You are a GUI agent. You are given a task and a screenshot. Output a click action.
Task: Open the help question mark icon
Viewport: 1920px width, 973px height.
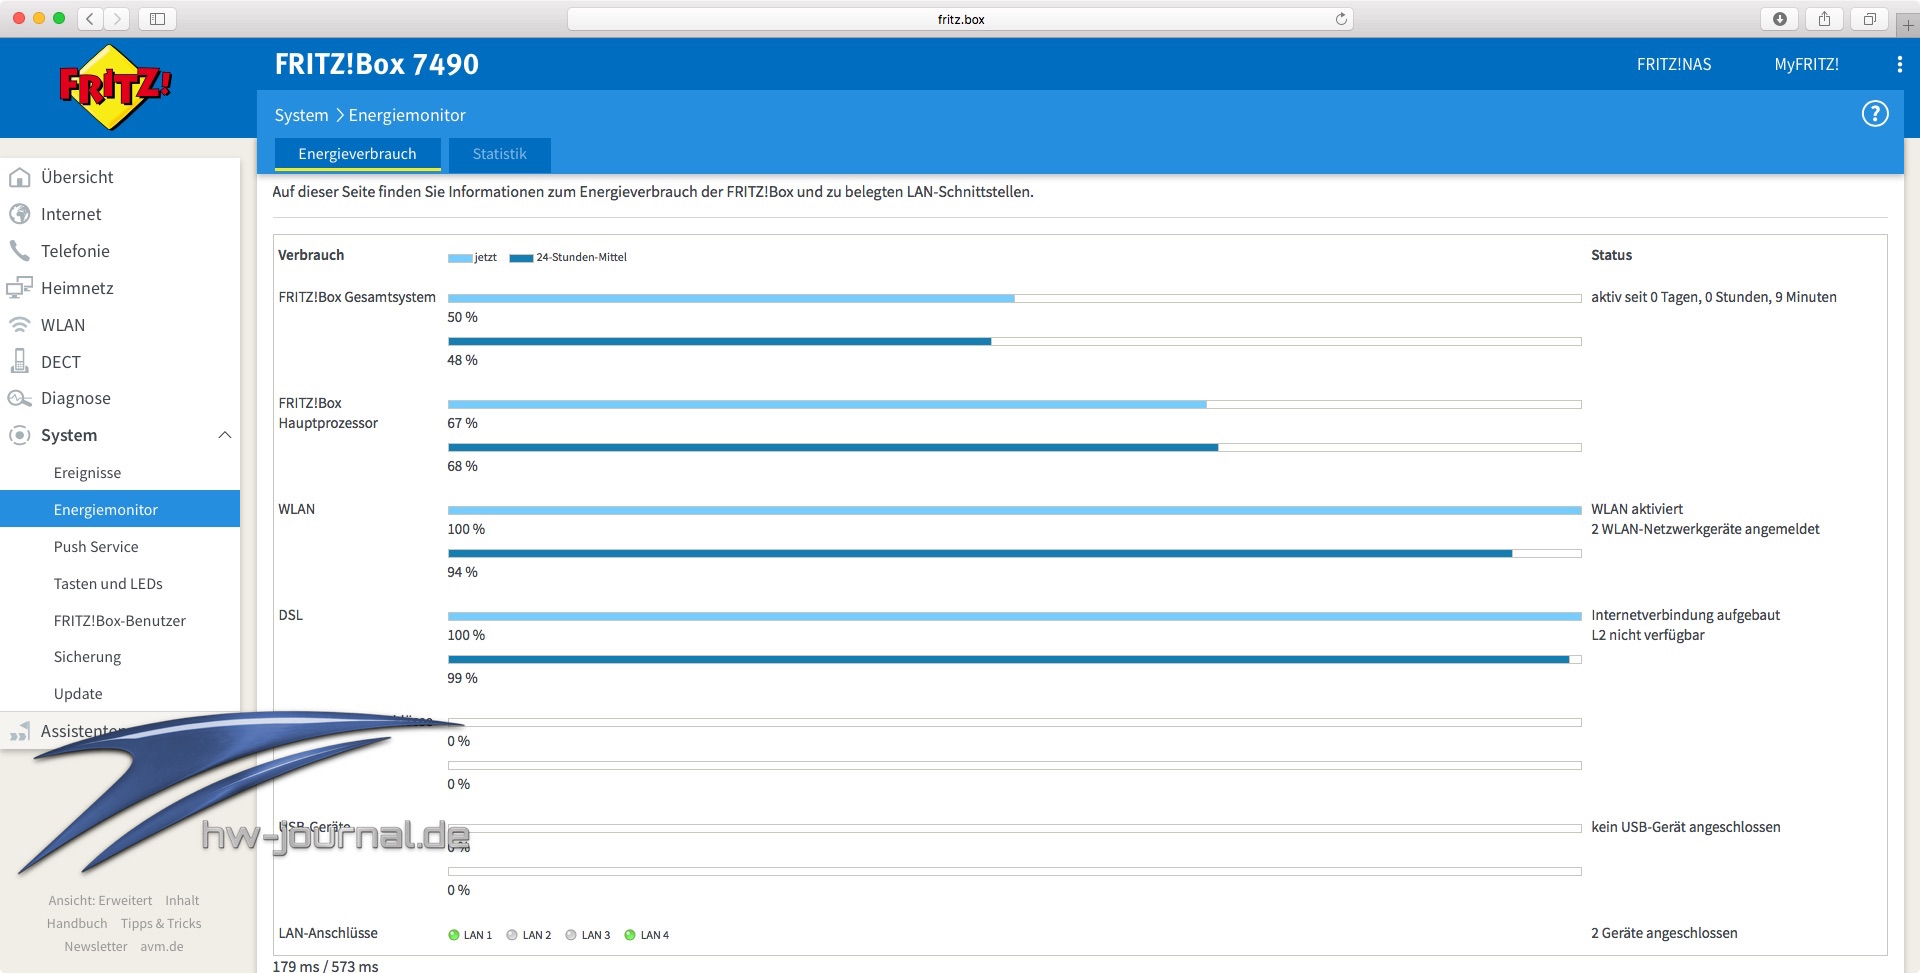(1874, 114)
